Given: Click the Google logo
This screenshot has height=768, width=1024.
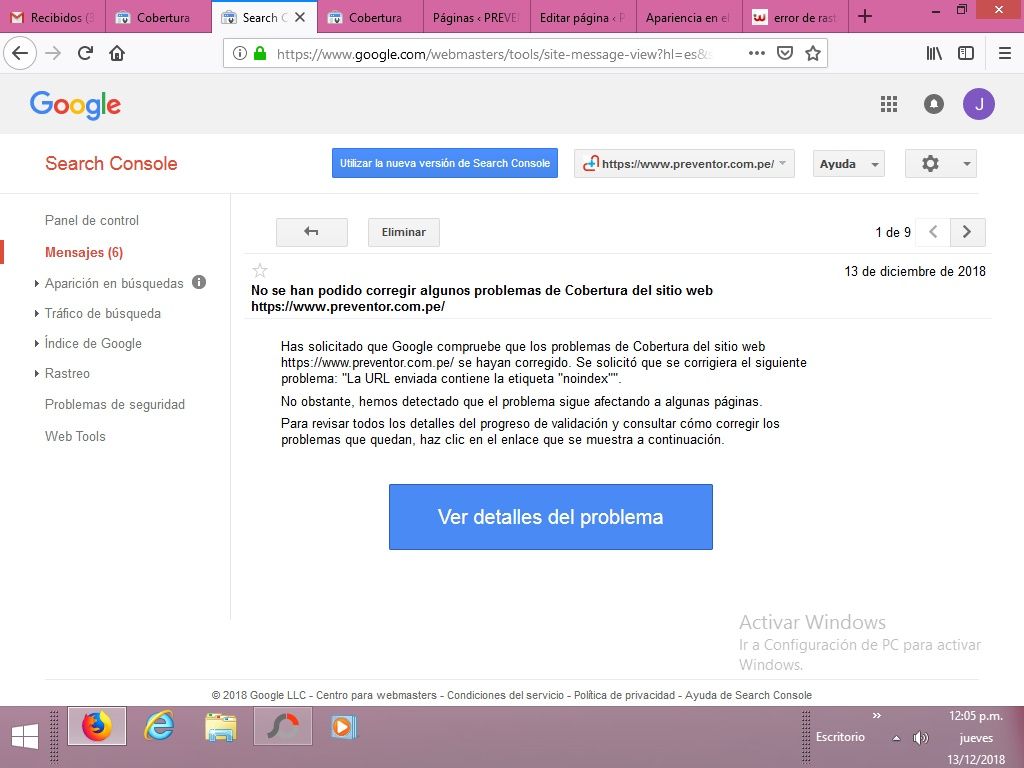Looking at the screenshot, I should [x=75, y=104].
